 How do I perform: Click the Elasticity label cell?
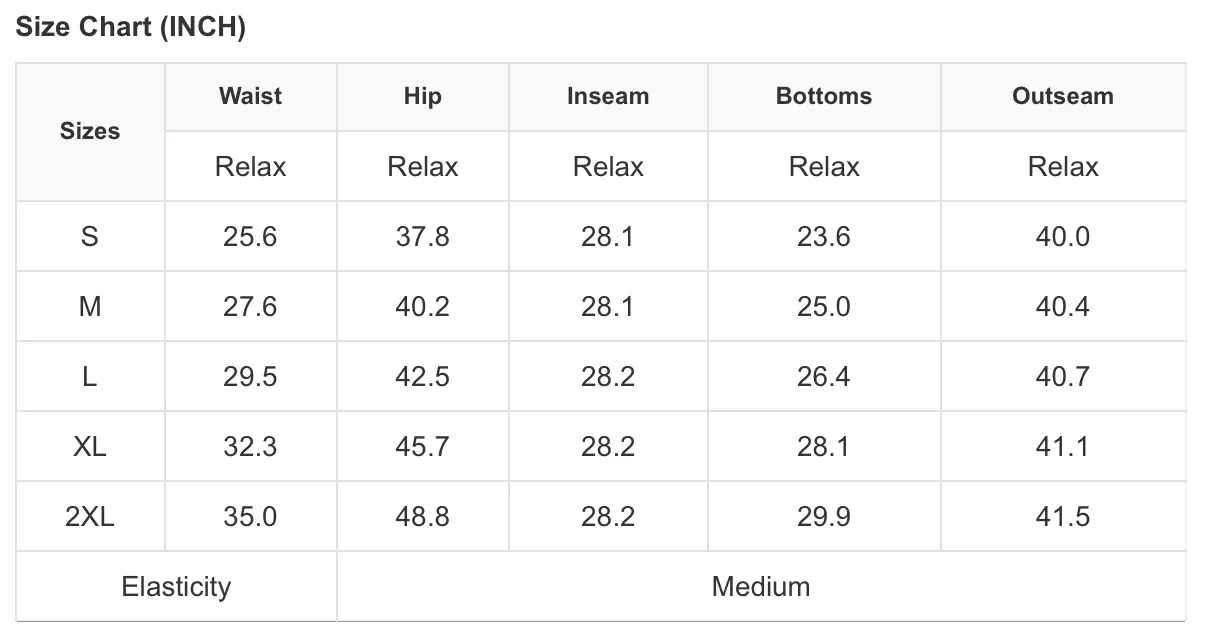176,586
